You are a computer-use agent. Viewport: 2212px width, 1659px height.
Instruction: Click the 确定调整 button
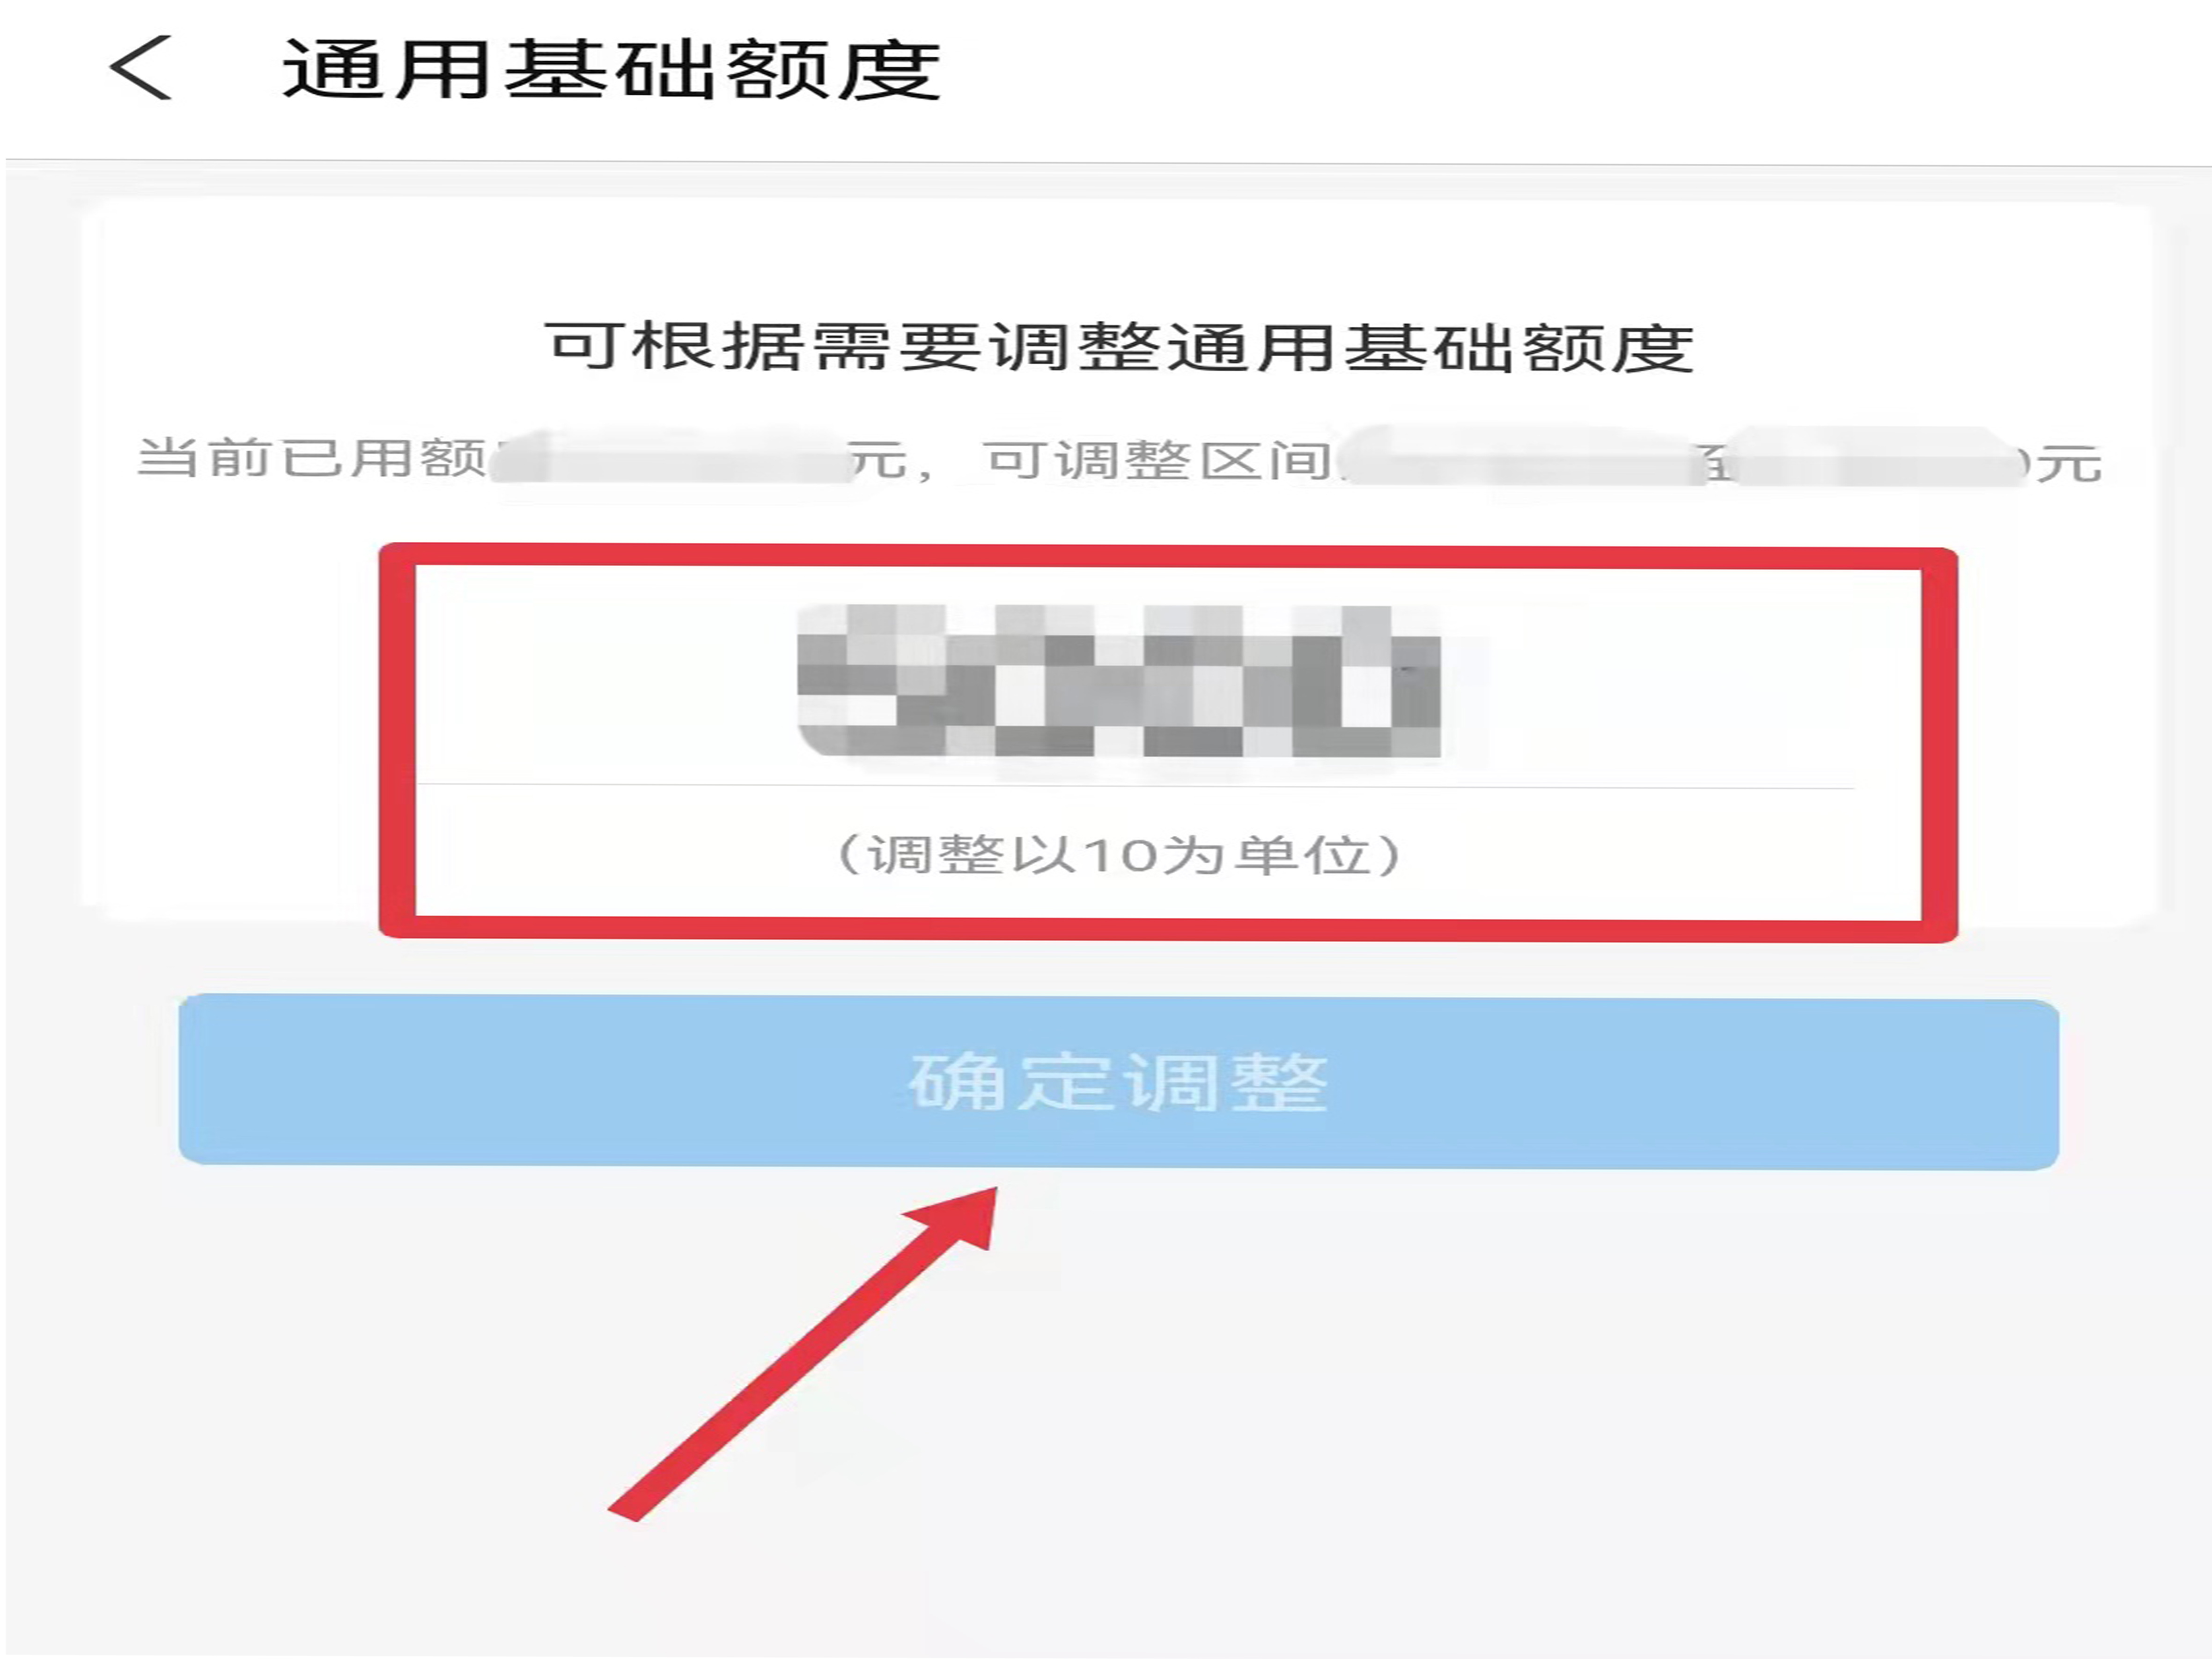coord(1118,1082)
